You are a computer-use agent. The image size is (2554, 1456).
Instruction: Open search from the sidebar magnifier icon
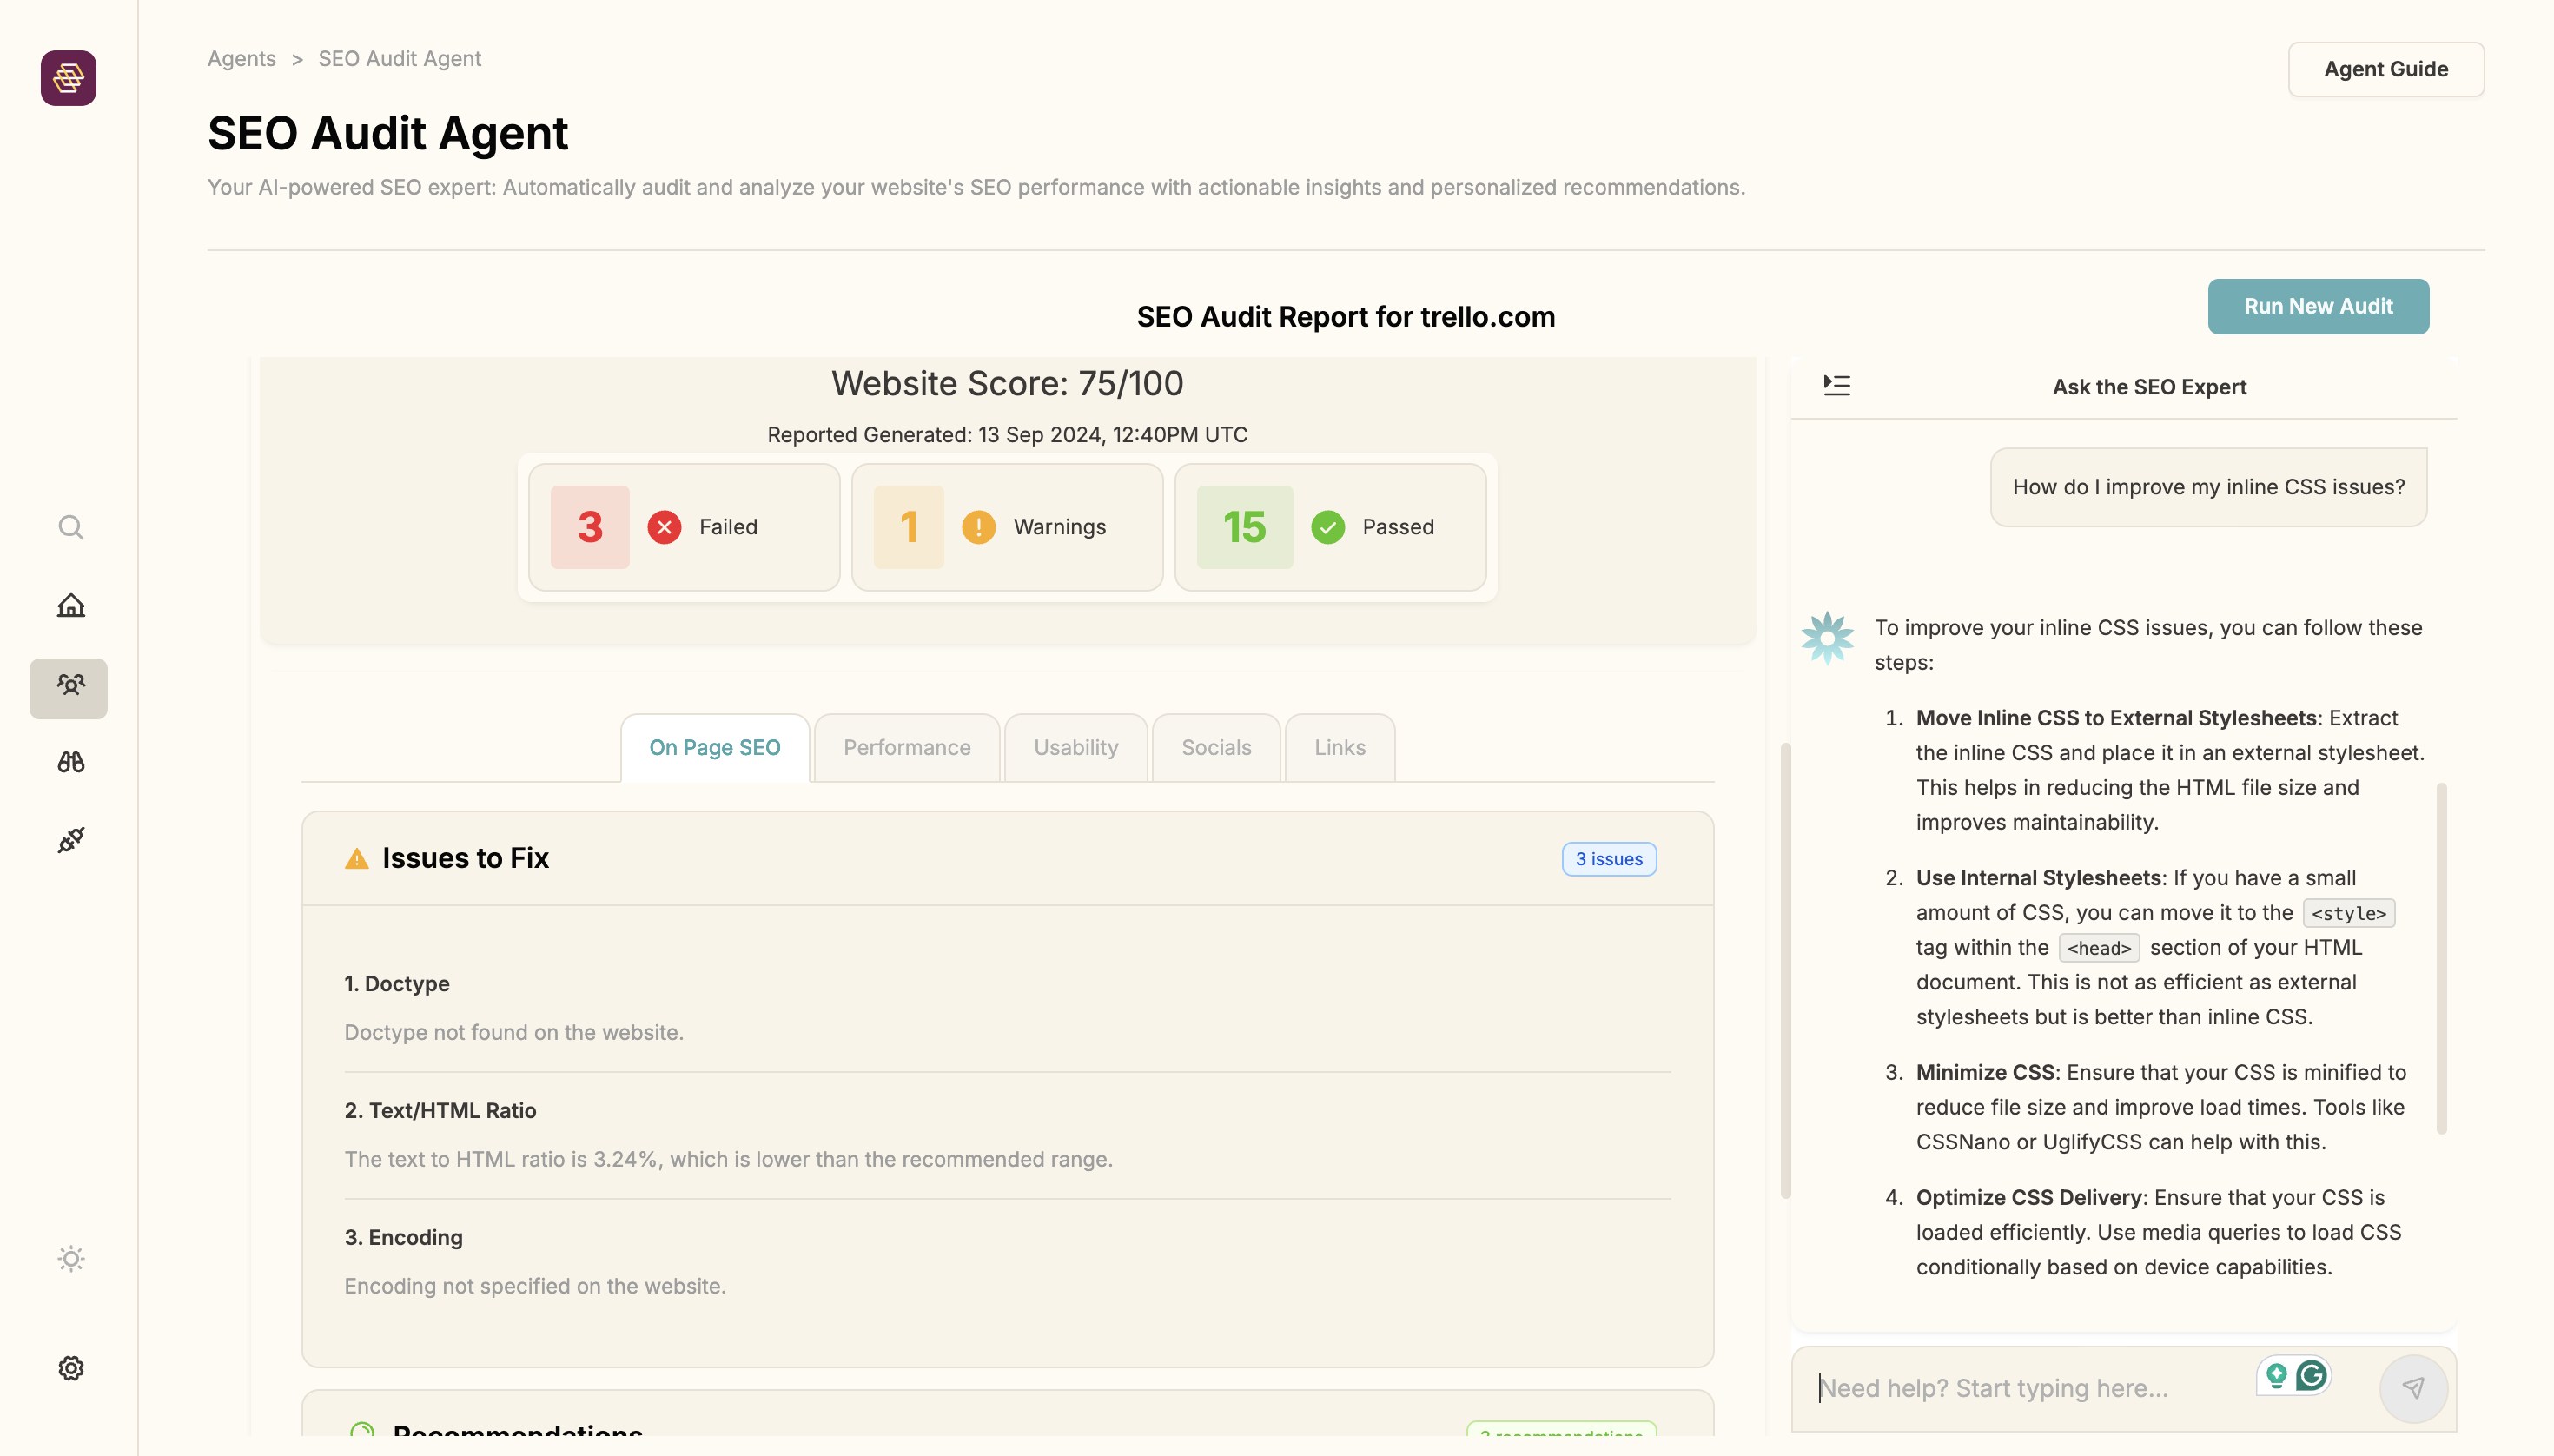70,527
